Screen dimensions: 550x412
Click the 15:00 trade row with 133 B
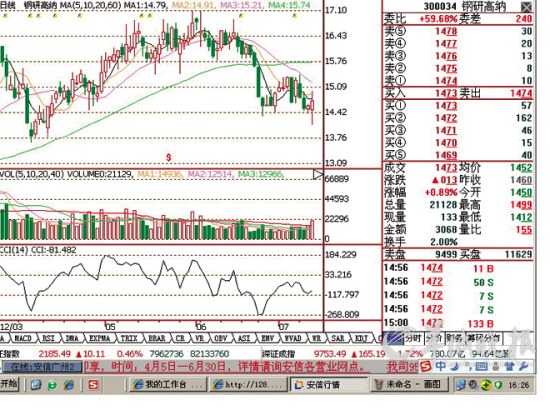point(458,323)
